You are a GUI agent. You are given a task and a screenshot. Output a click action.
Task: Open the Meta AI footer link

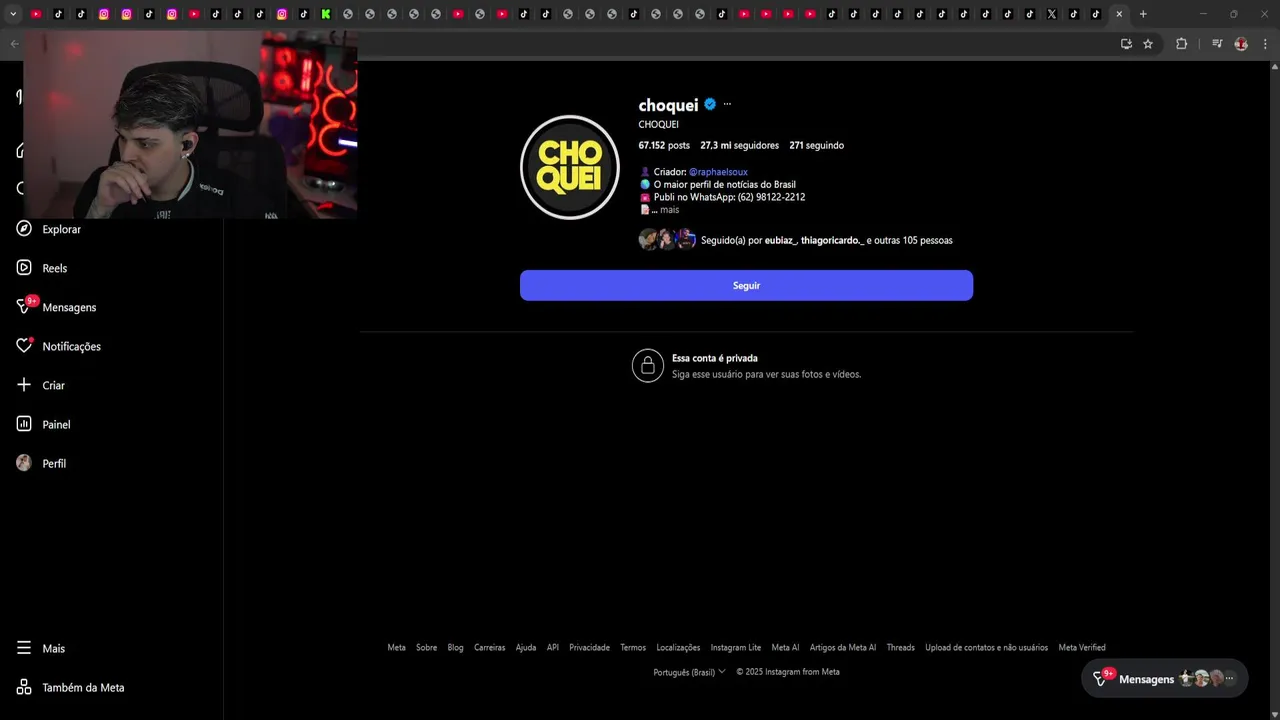[785, 647]
